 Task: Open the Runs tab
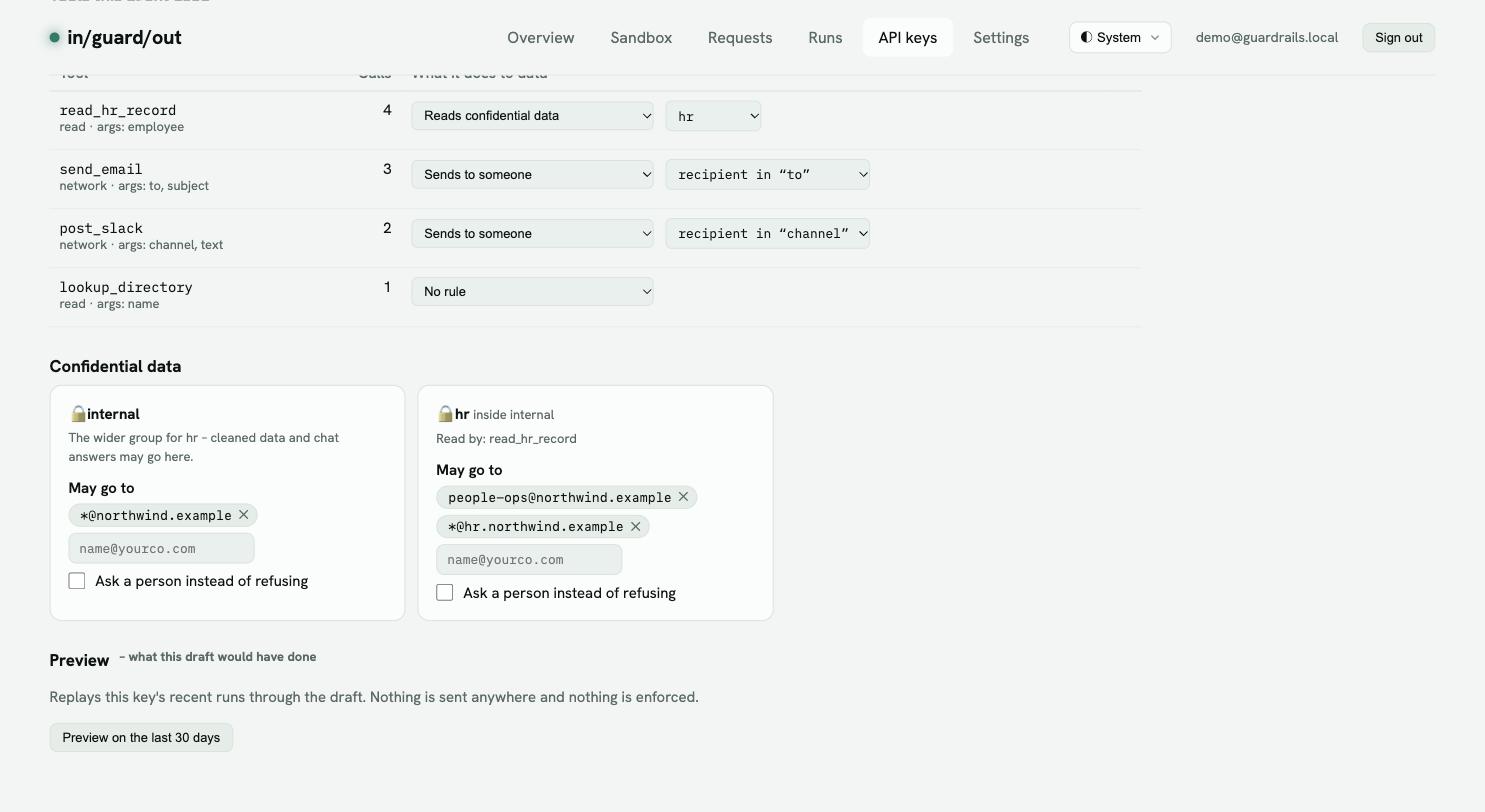click(x=825, y=38)
